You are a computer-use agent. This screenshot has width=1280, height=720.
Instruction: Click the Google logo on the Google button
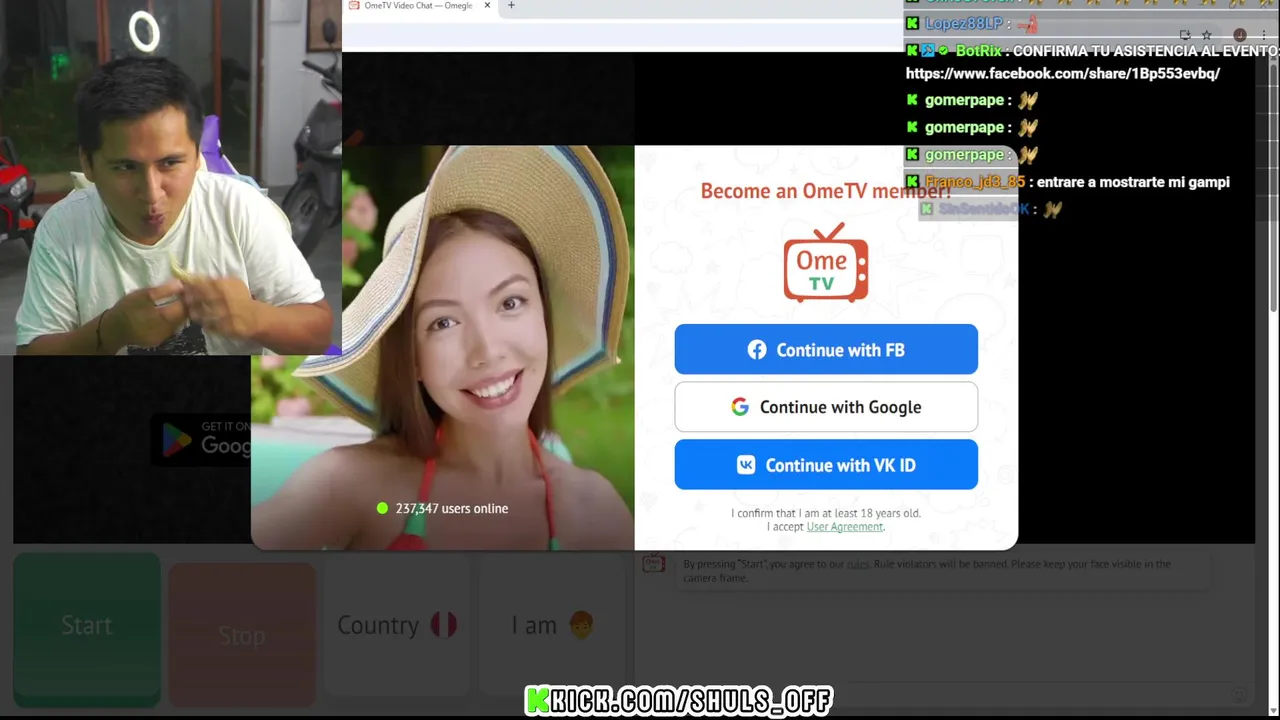740,407
